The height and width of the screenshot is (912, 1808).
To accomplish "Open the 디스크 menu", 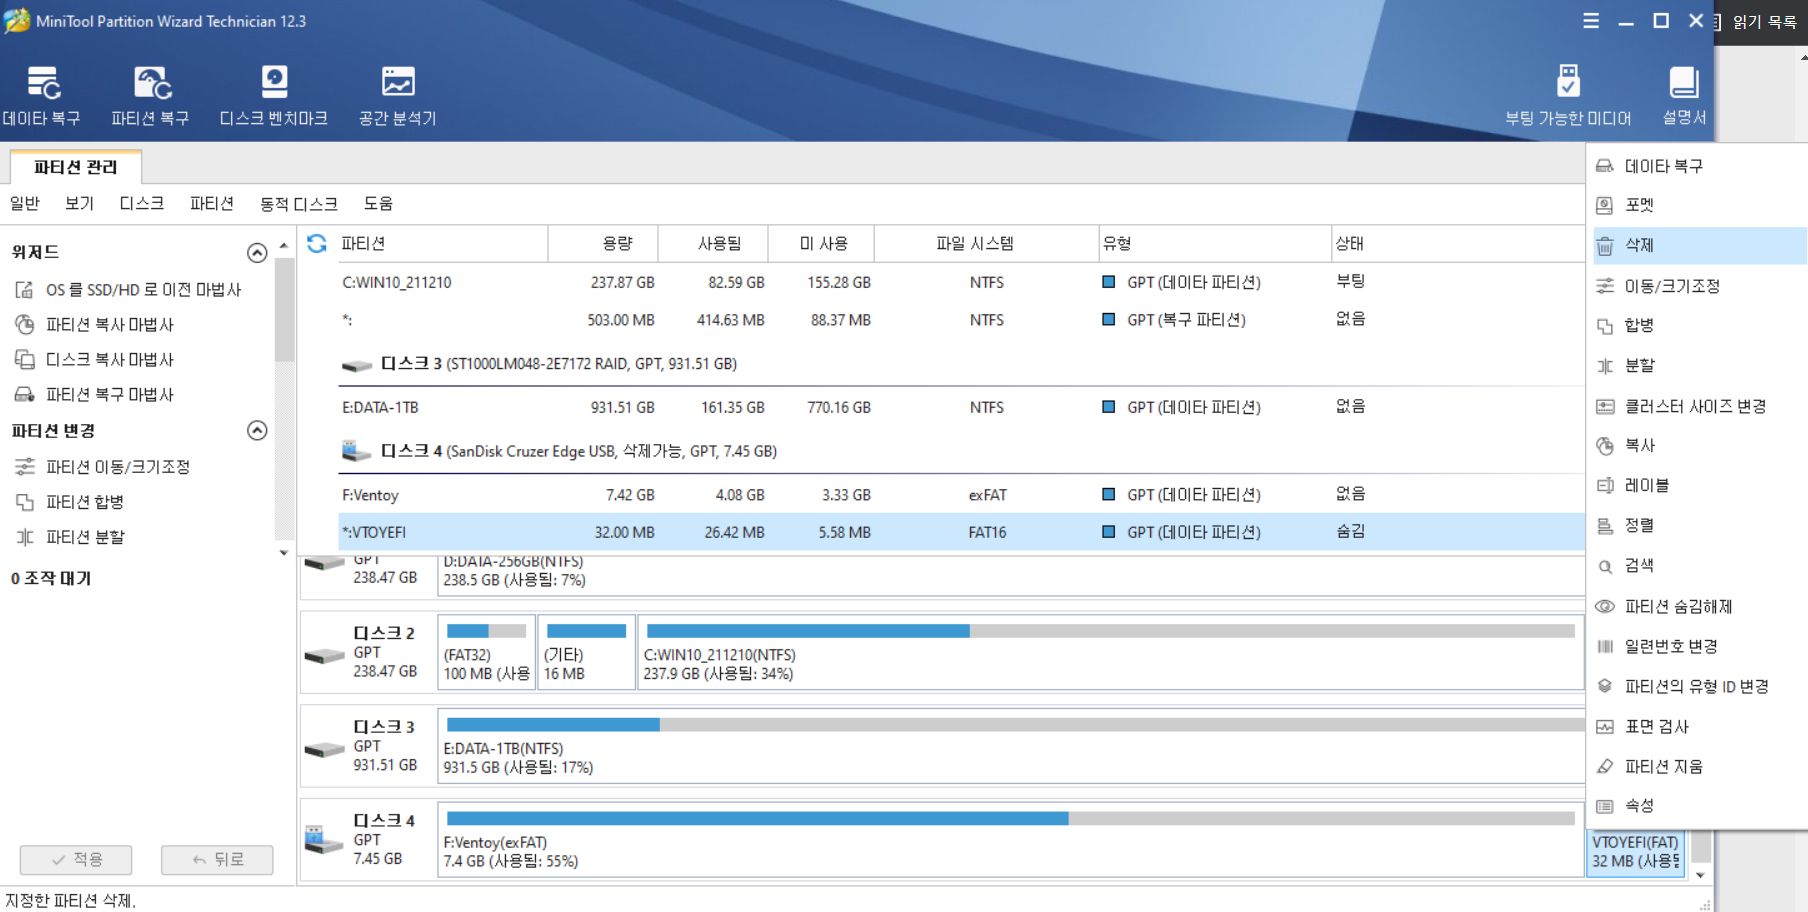I will coord(142,203).
